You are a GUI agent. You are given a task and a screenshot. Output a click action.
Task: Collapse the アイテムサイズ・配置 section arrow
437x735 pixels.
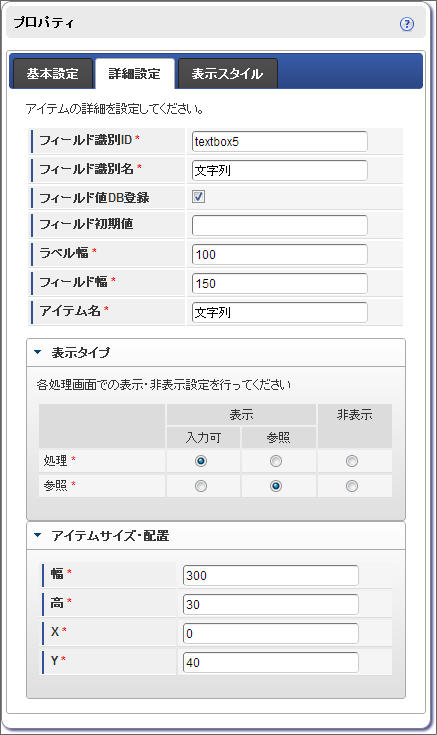38,535
